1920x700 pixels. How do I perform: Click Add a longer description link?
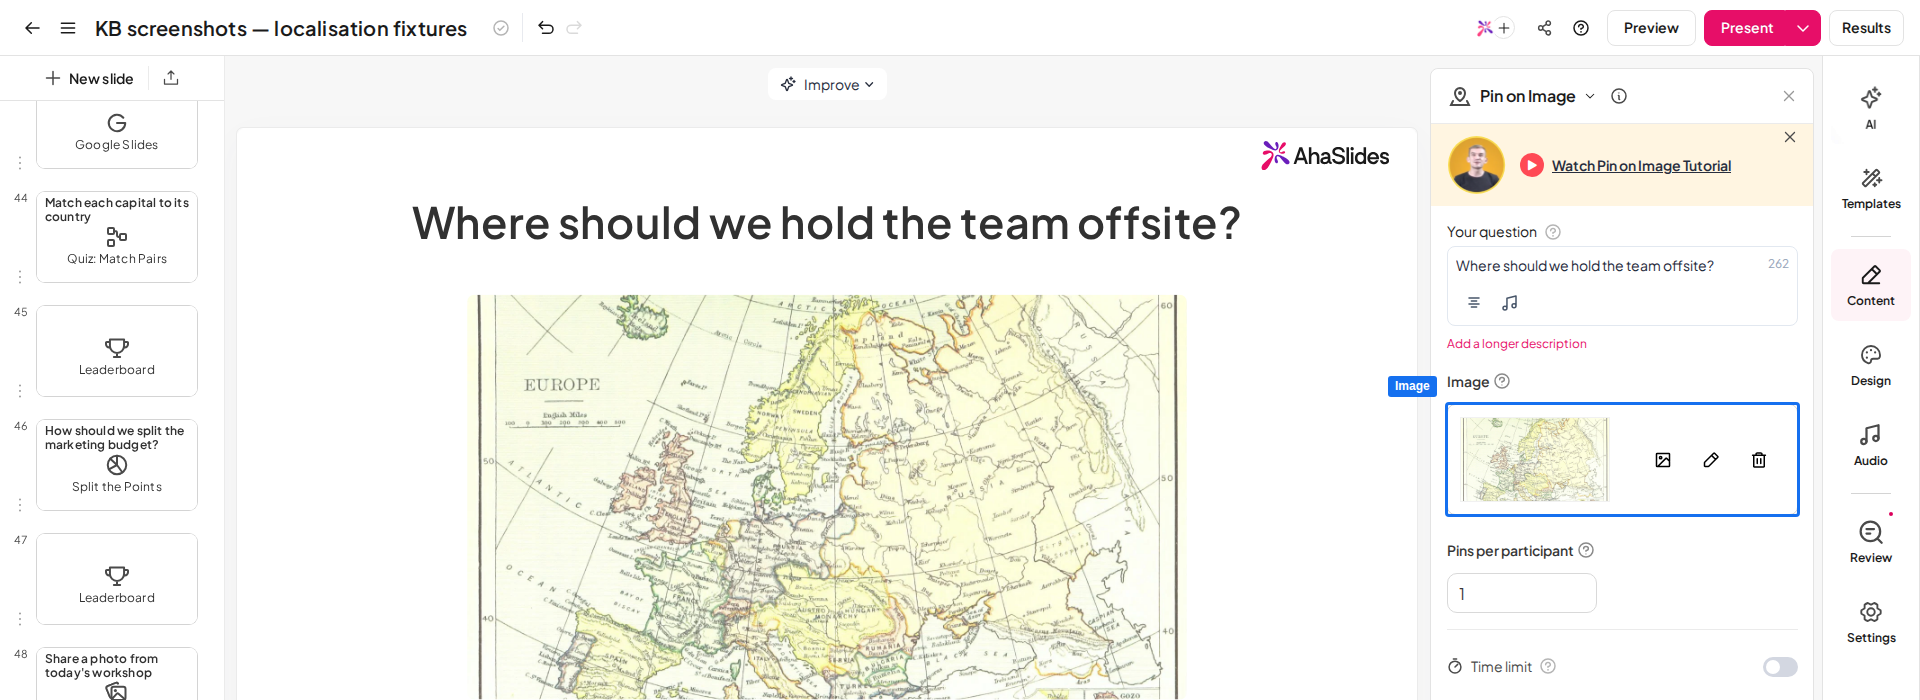[1516, 343]
